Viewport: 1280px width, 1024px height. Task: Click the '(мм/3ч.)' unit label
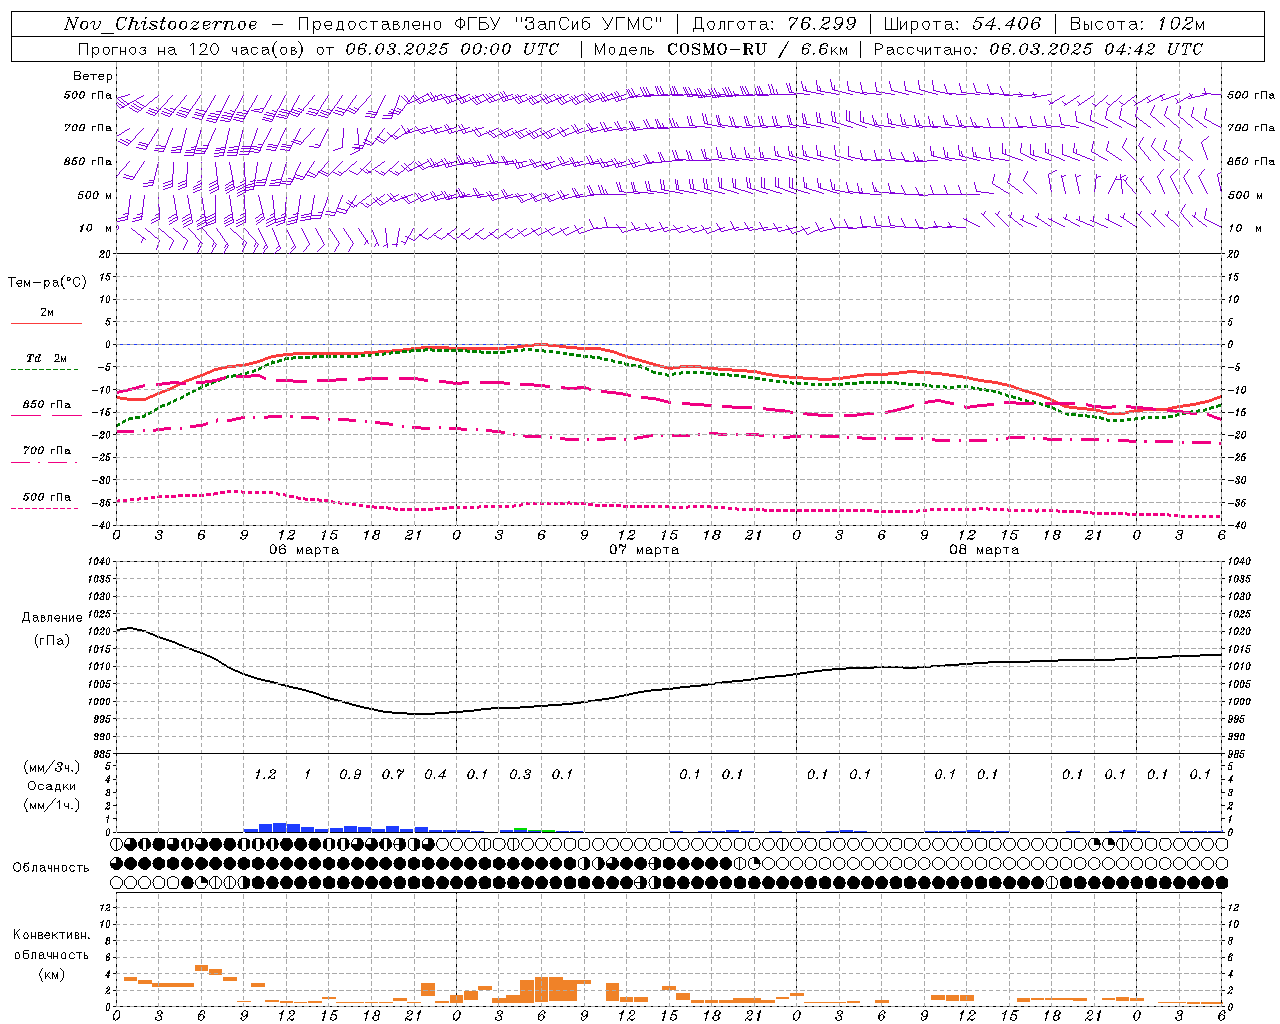tap(52, 767)
